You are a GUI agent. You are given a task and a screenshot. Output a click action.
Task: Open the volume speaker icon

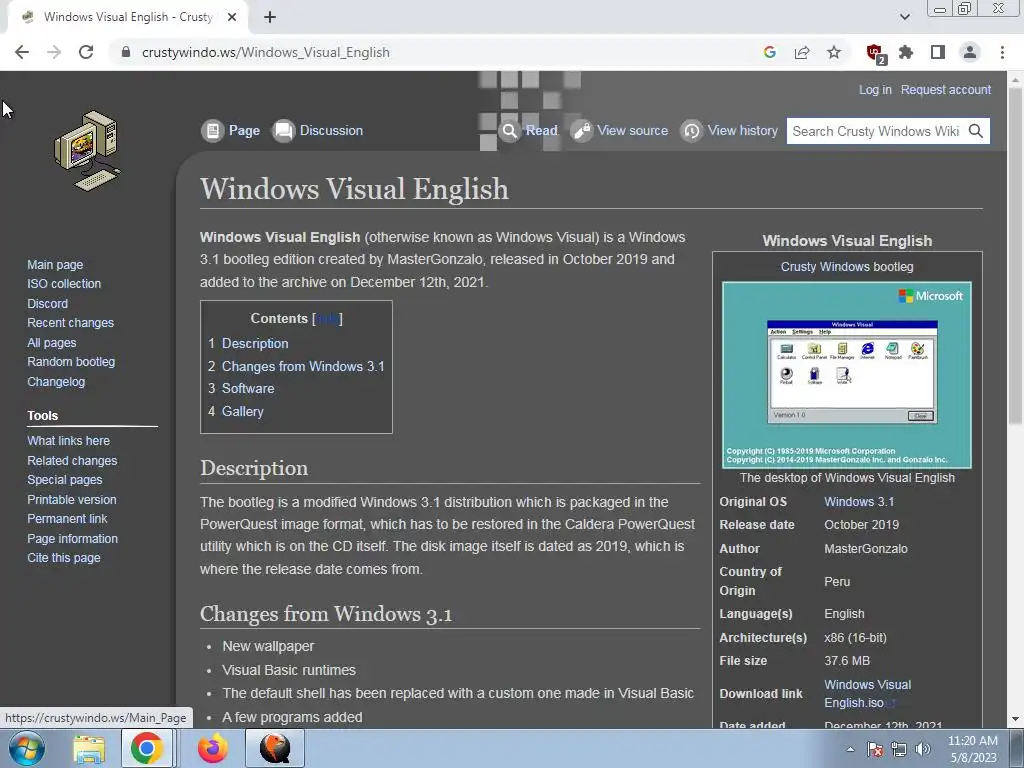pos(923,749)
